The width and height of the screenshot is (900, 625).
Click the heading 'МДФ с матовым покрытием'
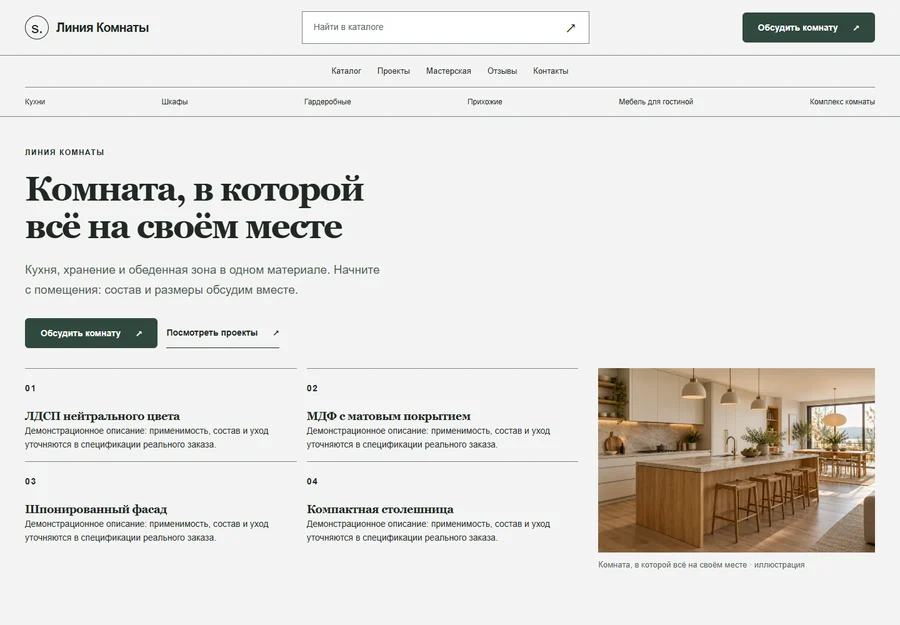(389, 416)
